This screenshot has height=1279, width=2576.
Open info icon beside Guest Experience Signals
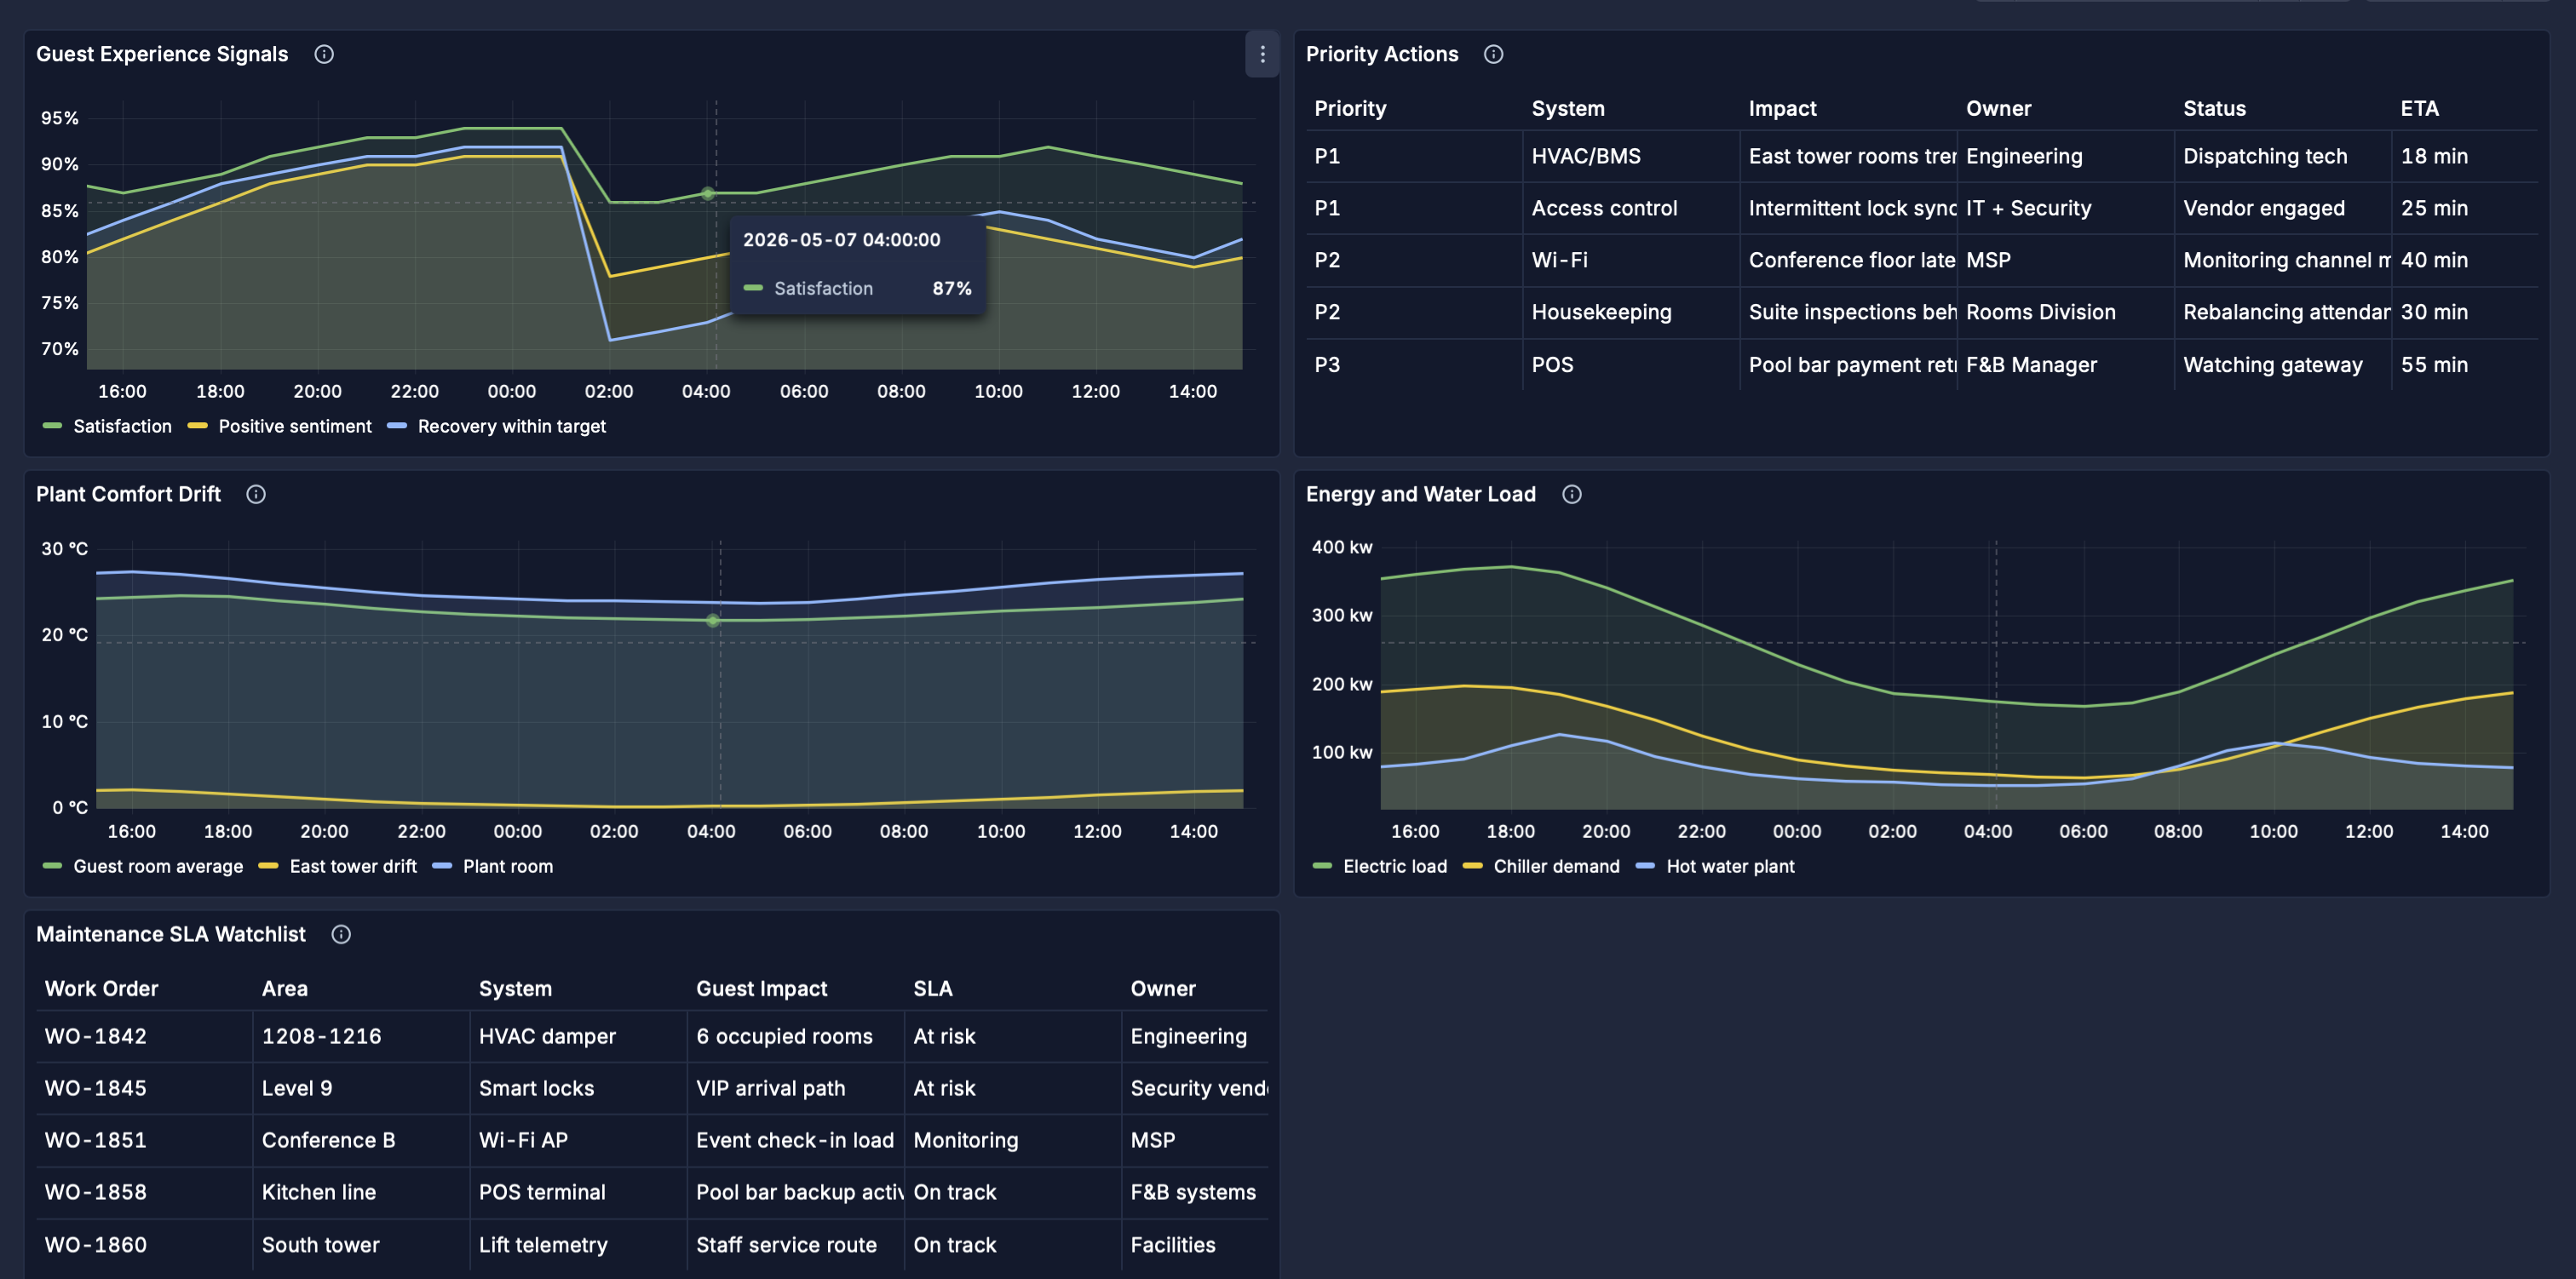tap(324, 54)
